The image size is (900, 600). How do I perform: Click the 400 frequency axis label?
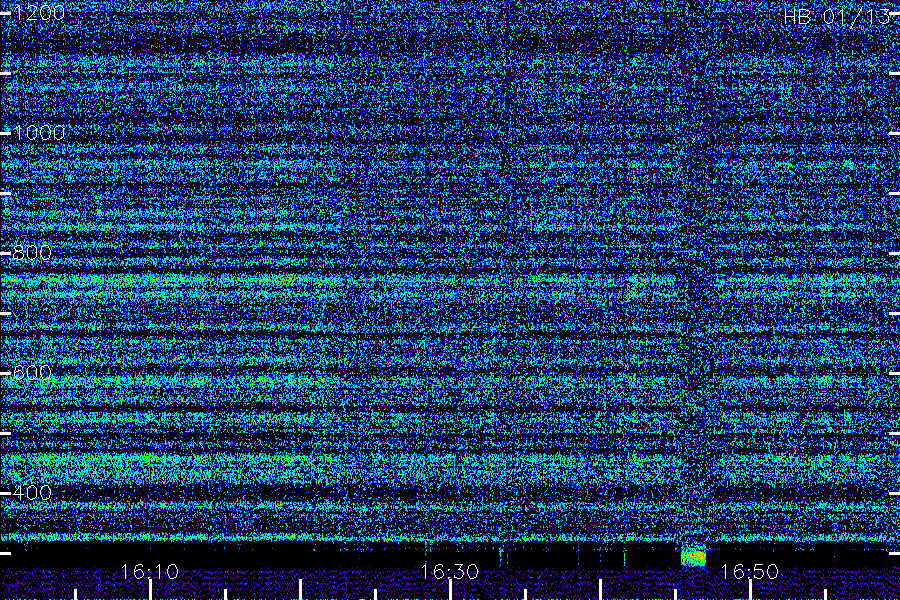[x=32, y=493]
